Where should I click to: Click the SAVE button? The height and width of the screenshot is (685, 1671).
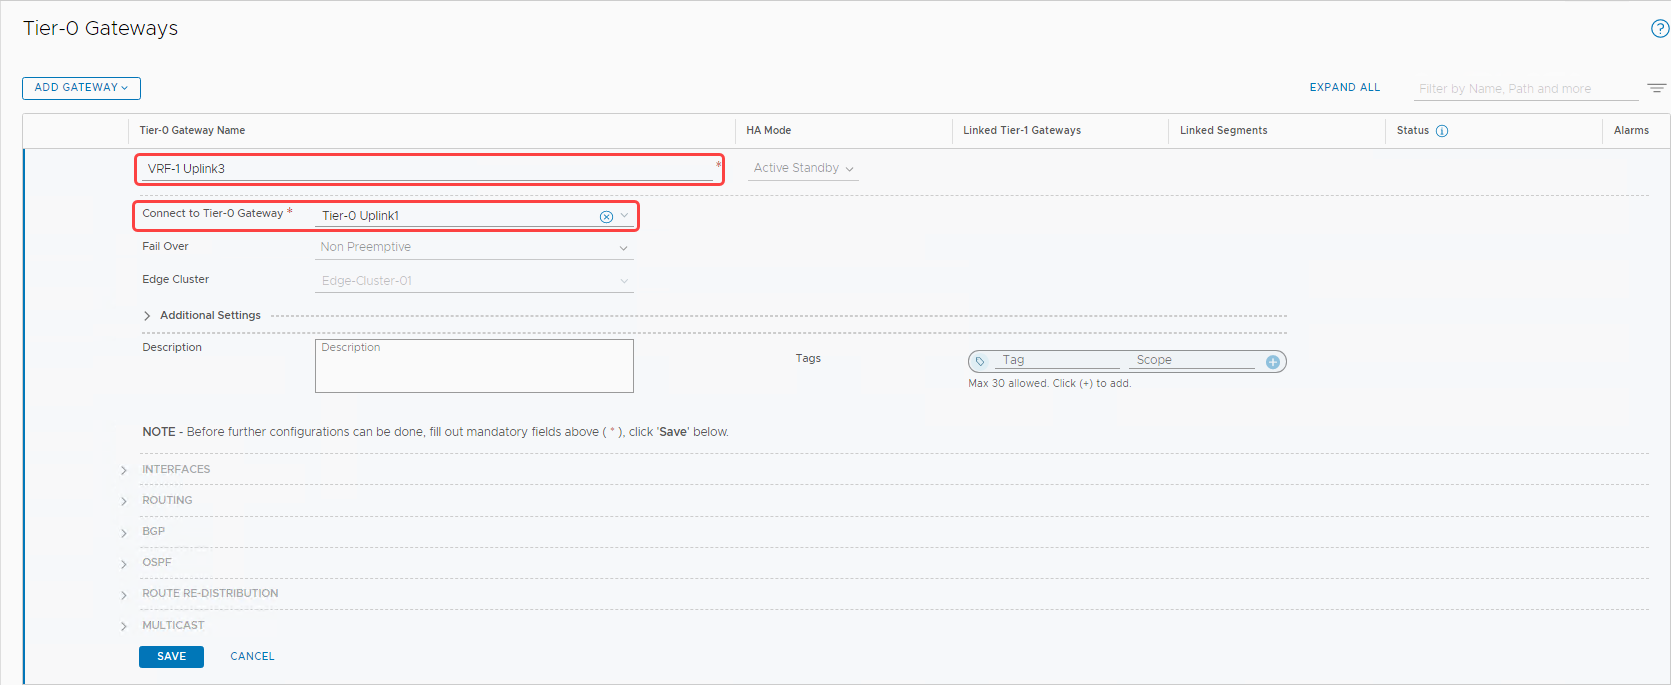[171, 657]
